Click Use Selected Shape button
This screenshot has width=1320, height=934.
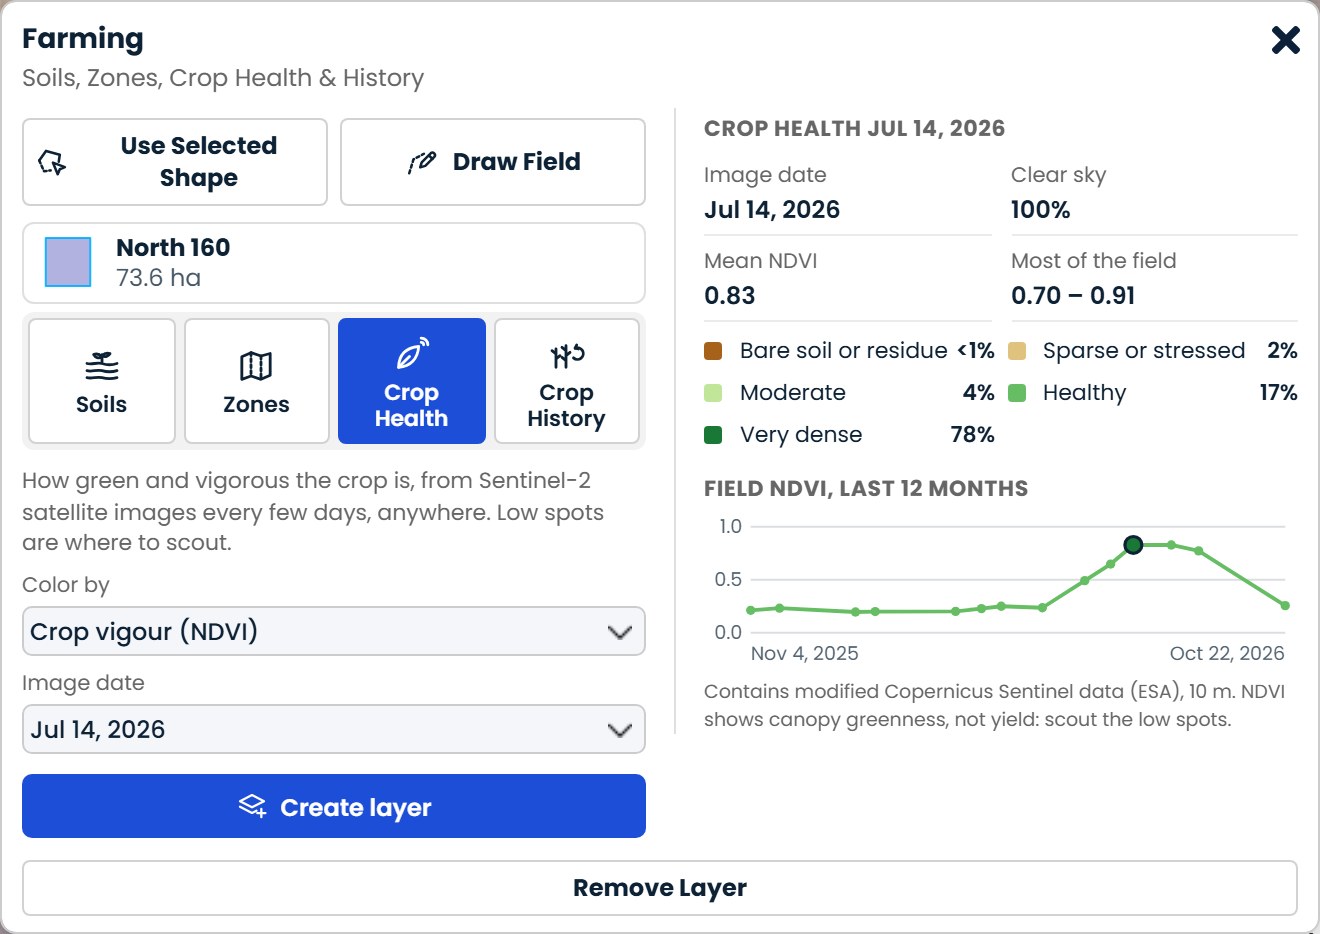(x=175, y=162)
